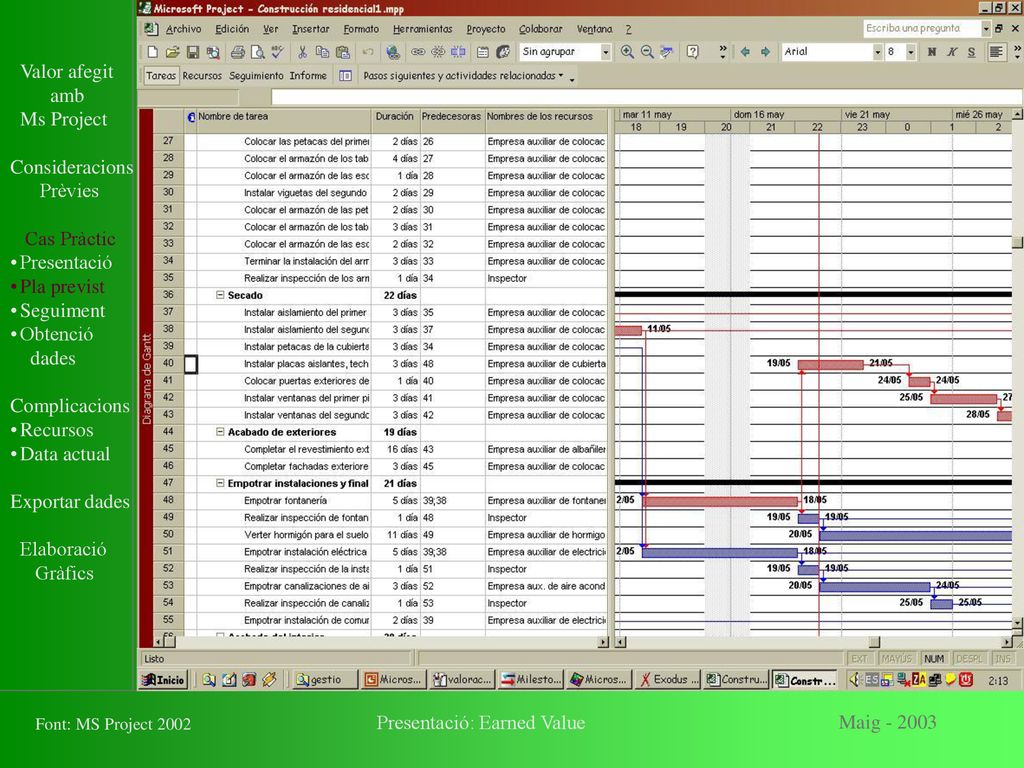Run the spelling check
Viewport: 1024px width, 768px height.
[x=278, y=52]
